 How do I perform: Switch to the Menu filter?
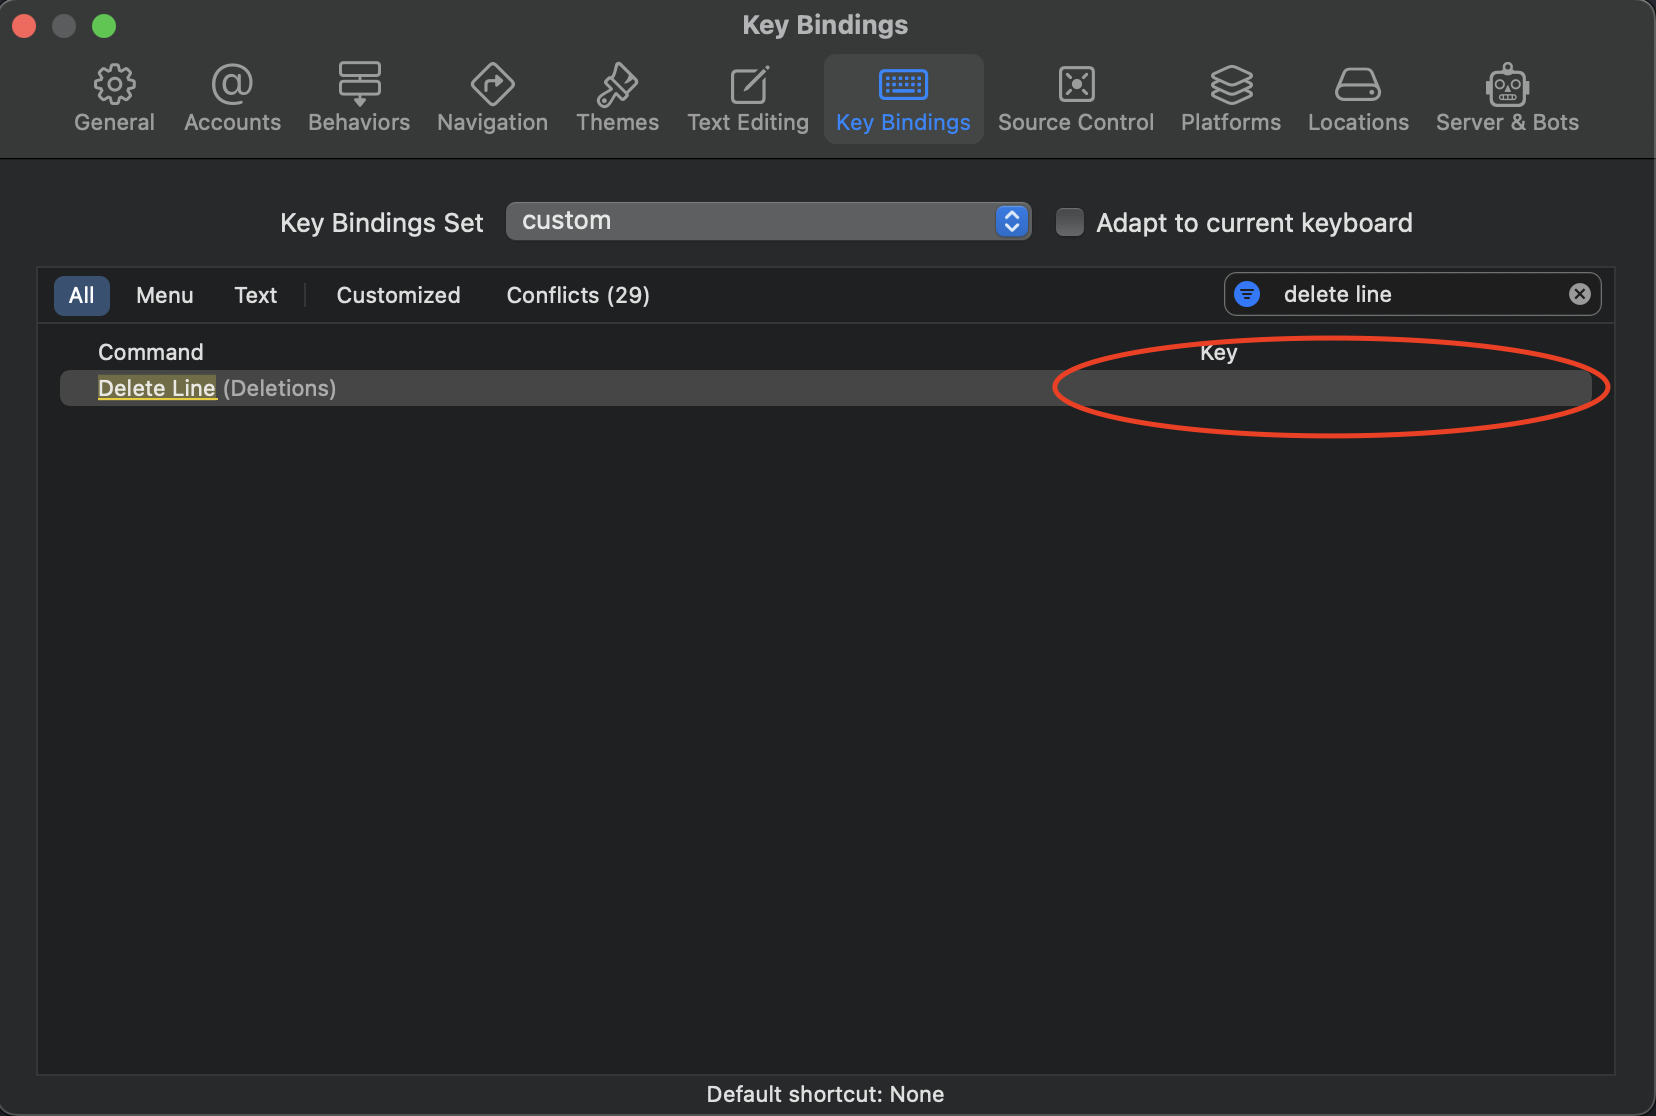point(164,295)
